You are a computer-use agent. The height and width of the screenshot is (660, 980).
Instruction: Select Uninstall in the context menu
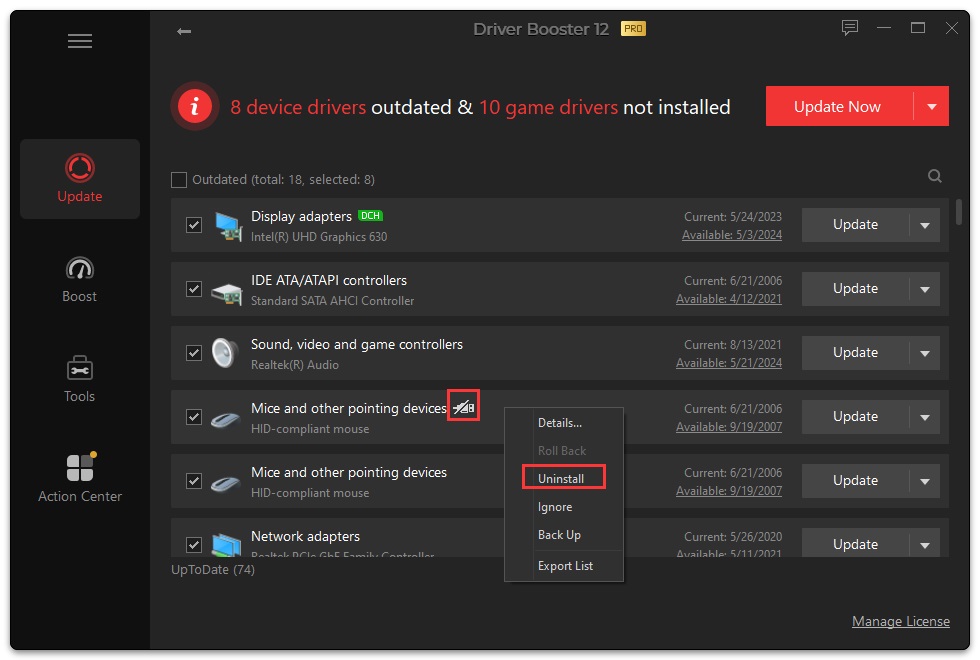(x=561, y=479)
